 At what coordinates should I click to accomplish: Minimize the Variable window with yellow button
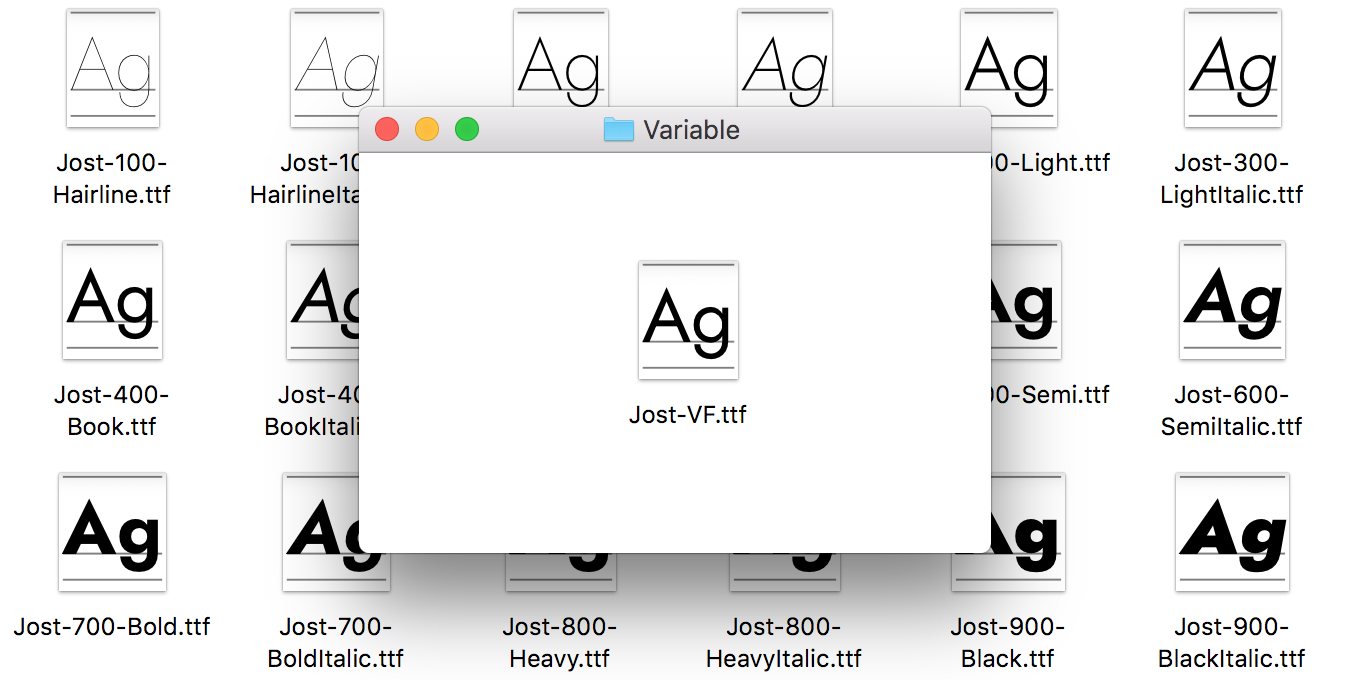(427, 129)
